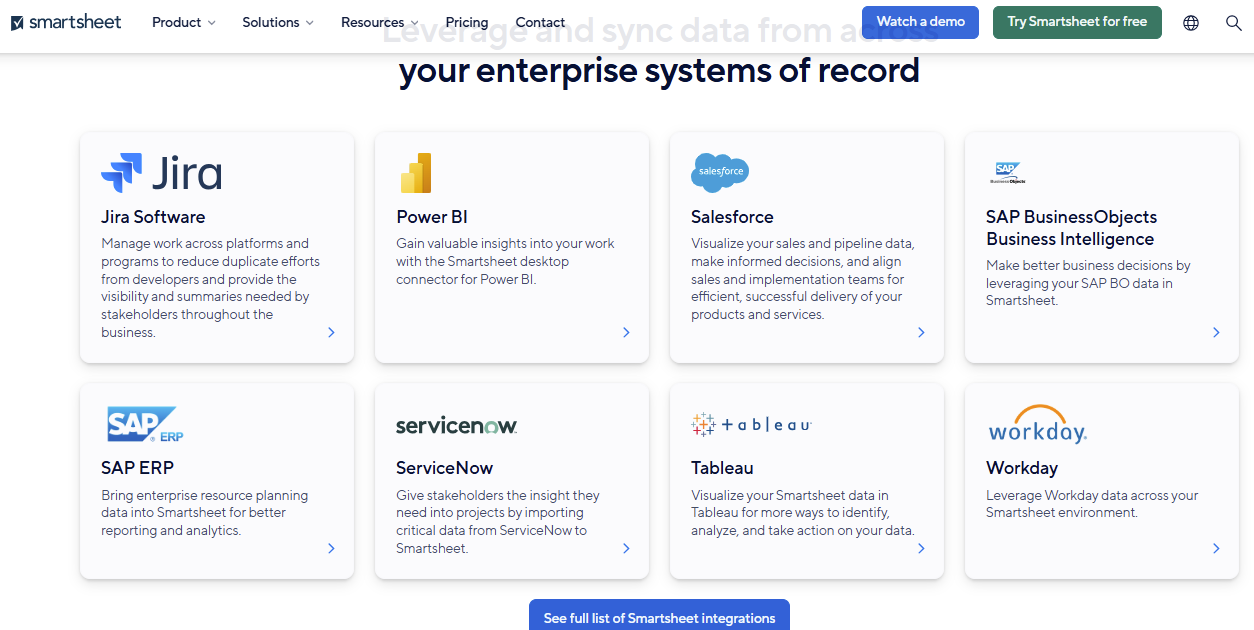Viewport: 1254px width, 630px height.
Task: Open the SAP ERP title link
Action: click(x=137, y=468)
